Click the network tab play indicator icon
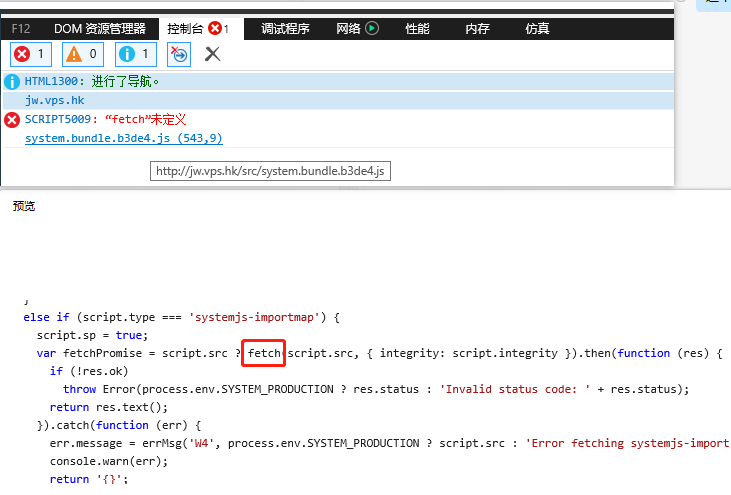The height and width of the screenshot is (495, 731). pos(372,28)
